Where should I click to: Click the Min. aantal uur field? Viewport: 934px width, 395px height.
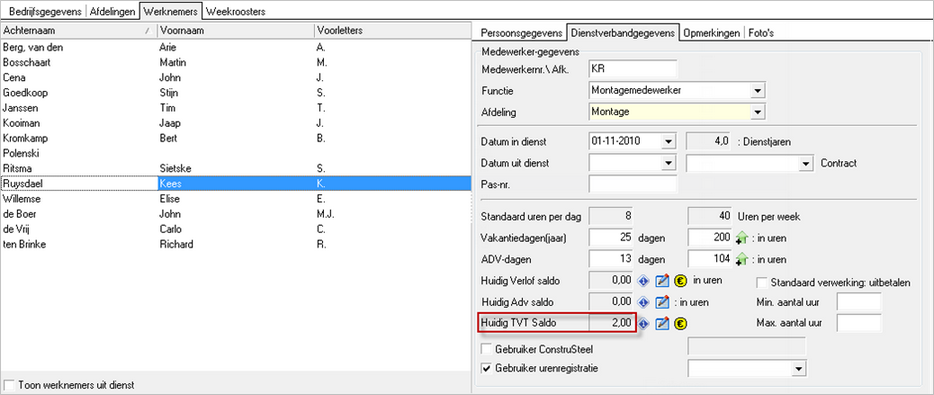click(x=858, y=302)
